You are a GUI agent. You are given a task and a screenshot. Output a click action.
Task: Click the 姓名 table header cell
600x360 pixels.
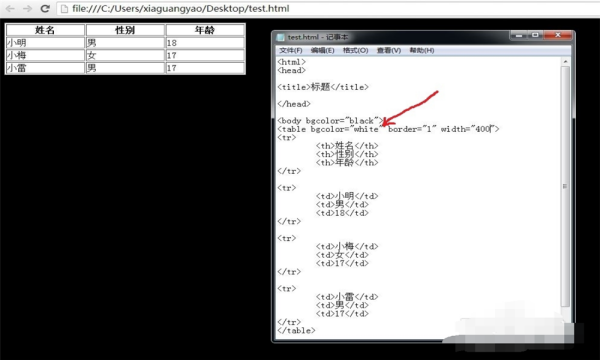coord(45,30)
